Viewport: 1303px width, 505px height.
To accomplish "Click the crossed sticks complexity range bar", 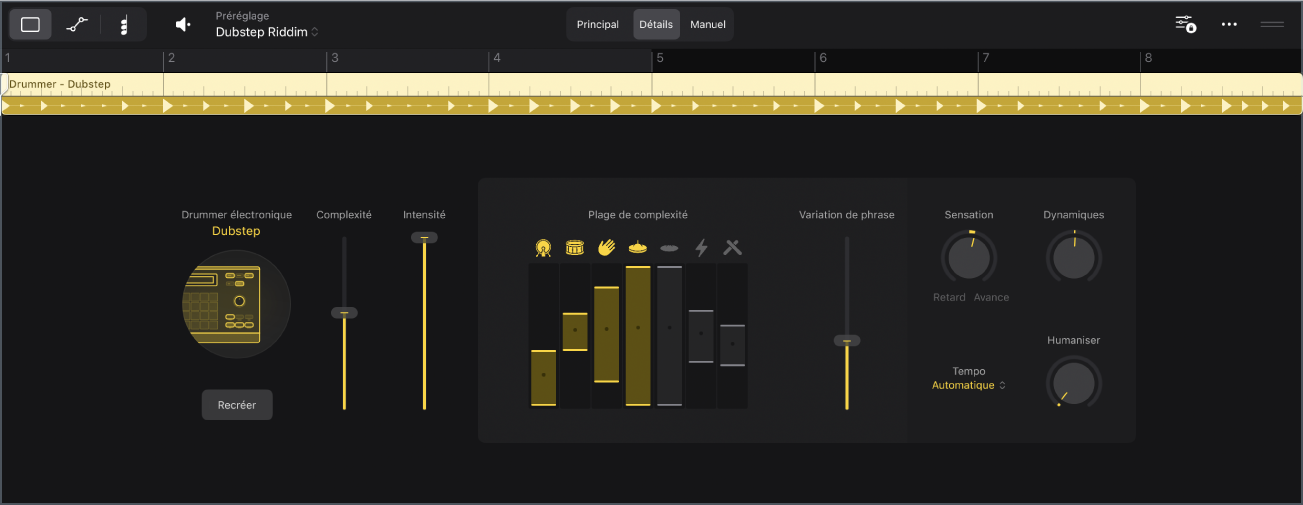I will point(733,345).
